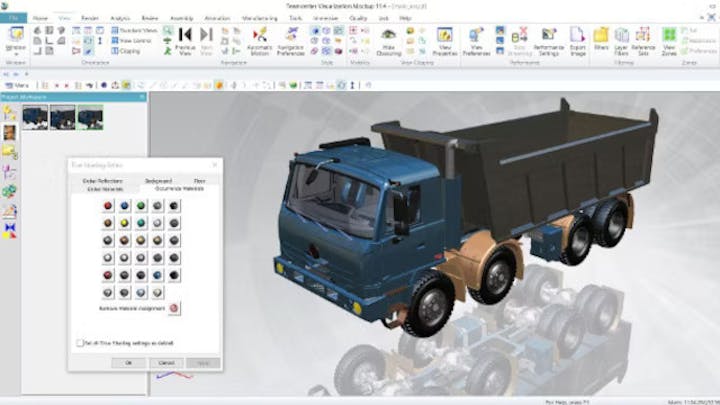Select the Background tab in dialog
The image size is (720, 405).
pos(158,181)
